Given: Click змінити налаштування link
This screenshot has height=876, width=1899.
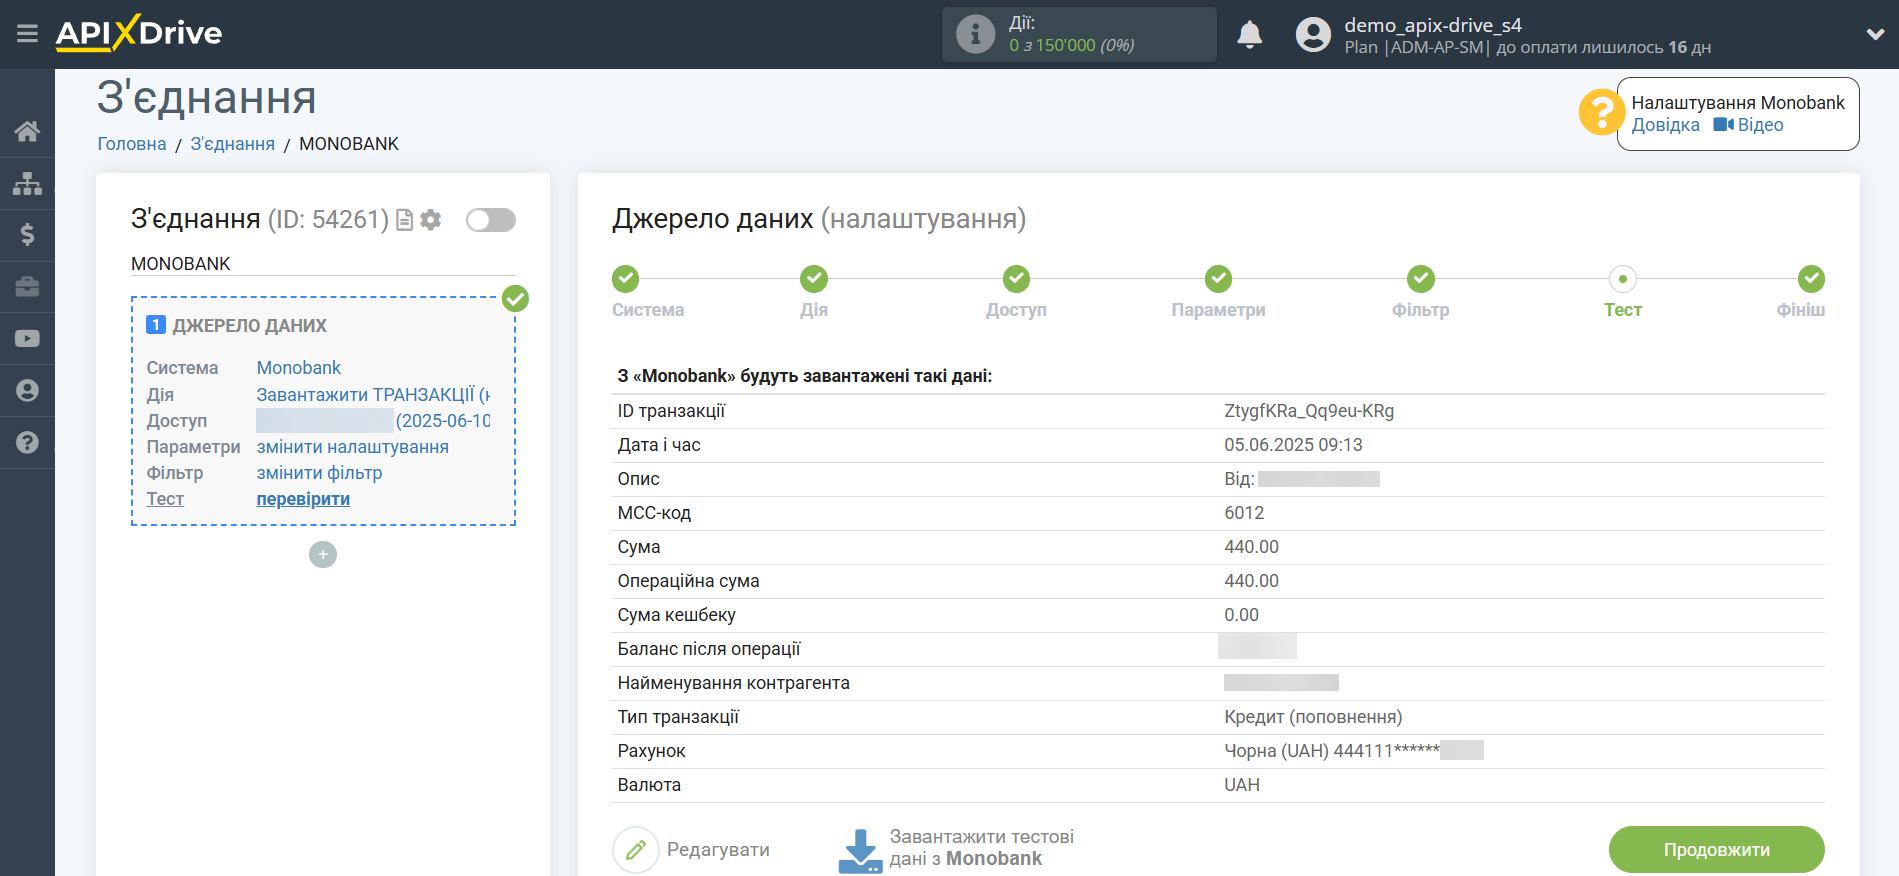Looking at the screenshot, I should tap(353, 447).
